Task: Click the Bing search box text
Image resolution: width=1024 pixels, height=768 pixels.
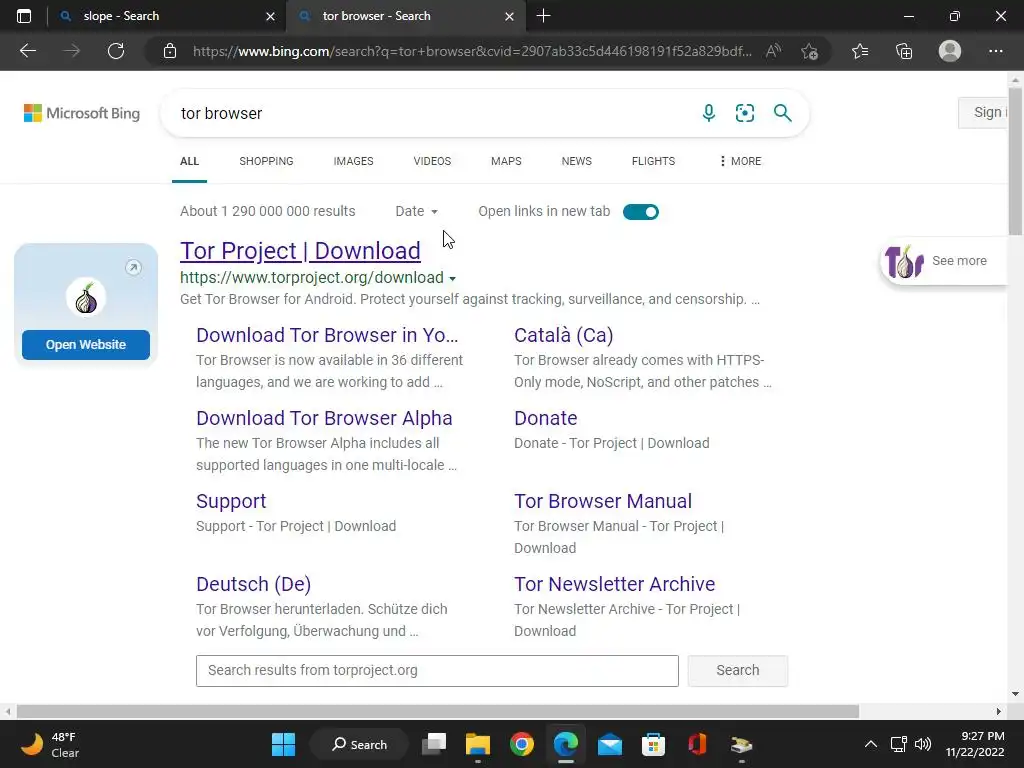Action: click(221, 113)
